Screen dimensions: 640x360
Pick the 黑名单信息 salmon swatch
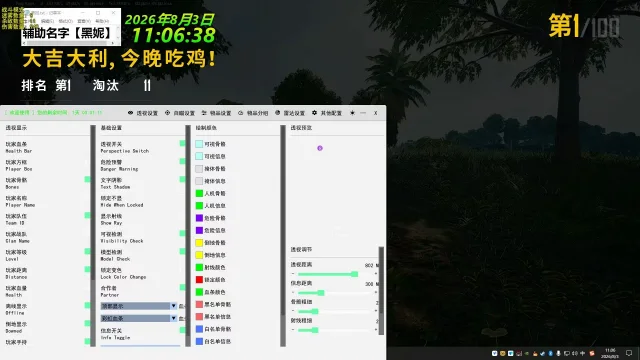(x=199, y=316)
